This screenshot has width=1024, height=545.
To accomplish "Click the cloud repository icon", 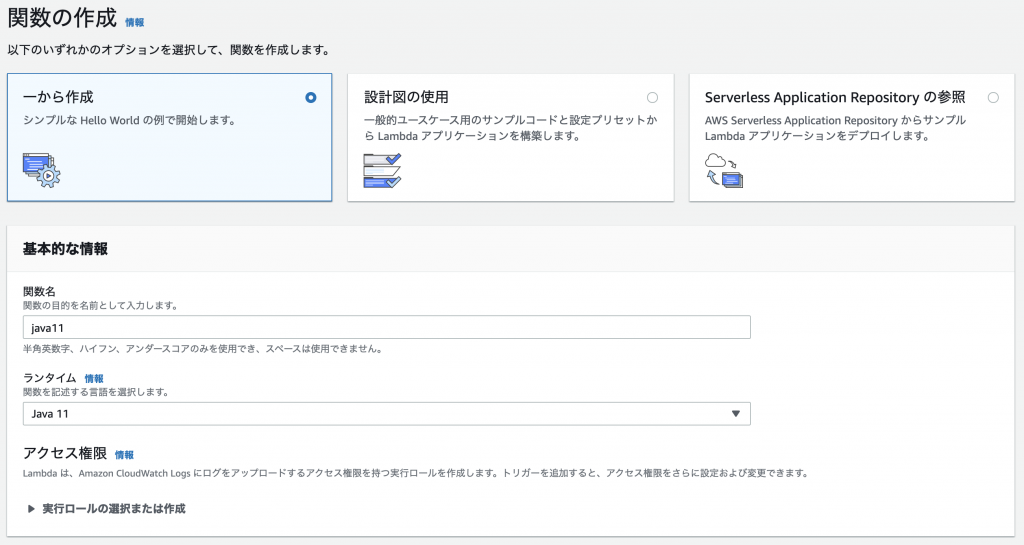I will [x=724, y=170].
